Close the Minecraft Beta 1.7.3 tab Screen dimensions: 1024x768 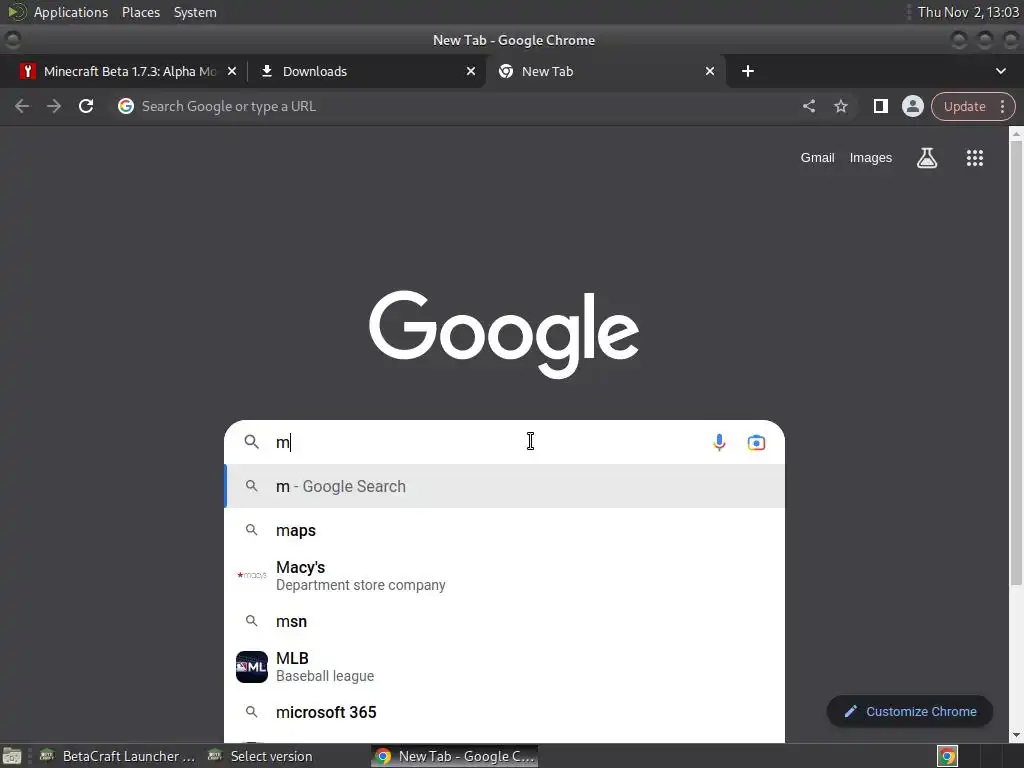(x=232, y=71)
